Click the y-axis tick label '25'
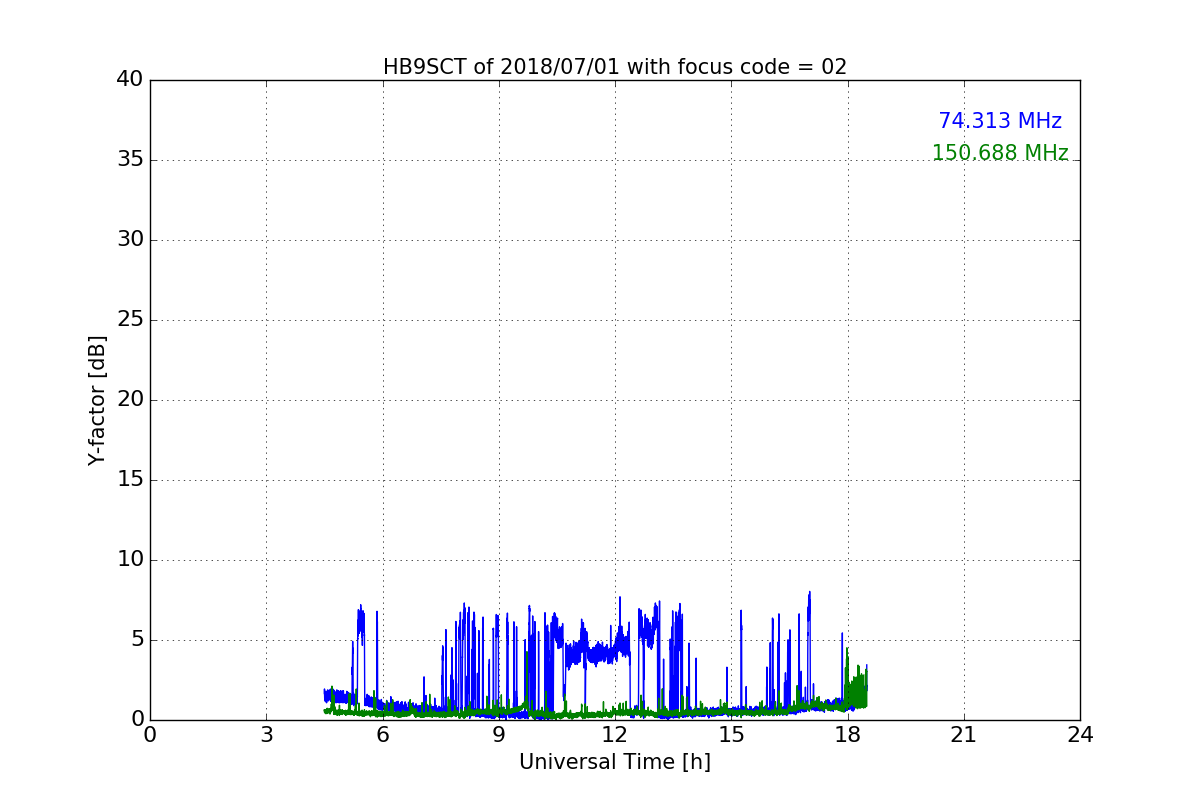 (x=130, y=320)
